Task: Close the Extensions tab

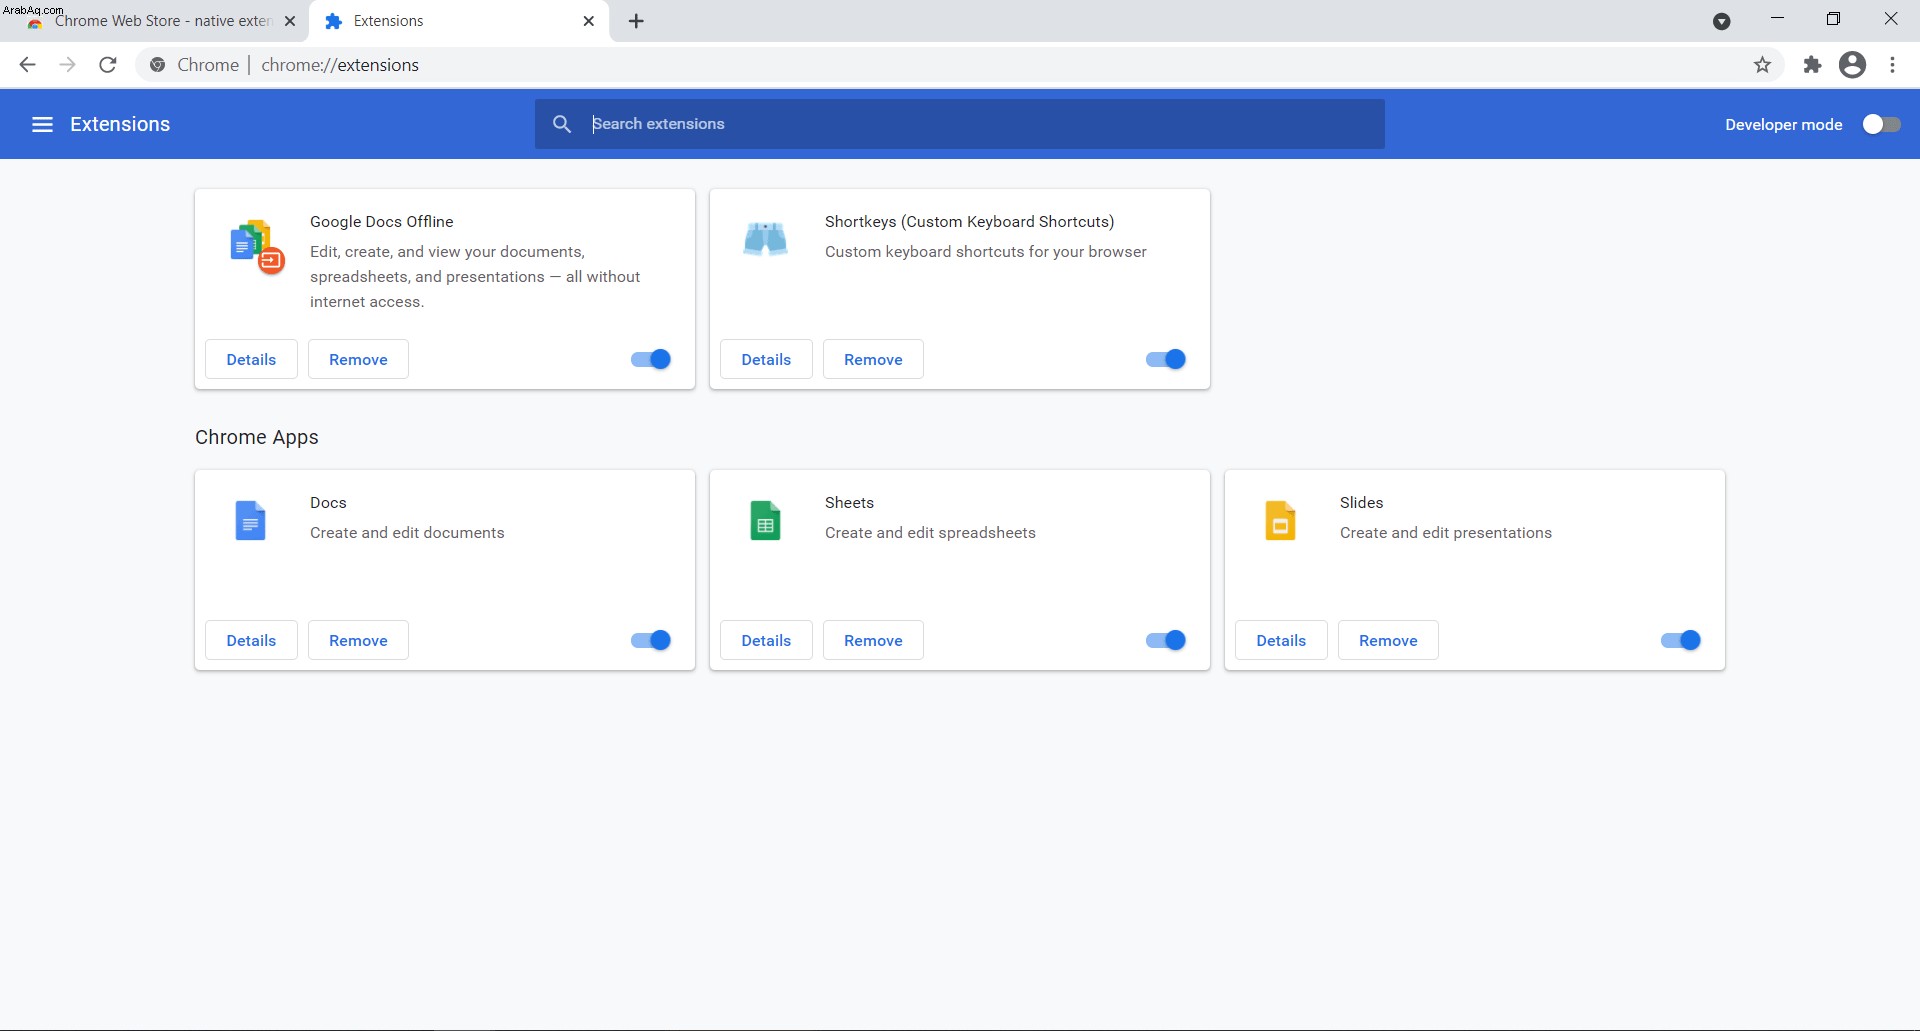Action: tap(589, 21)
